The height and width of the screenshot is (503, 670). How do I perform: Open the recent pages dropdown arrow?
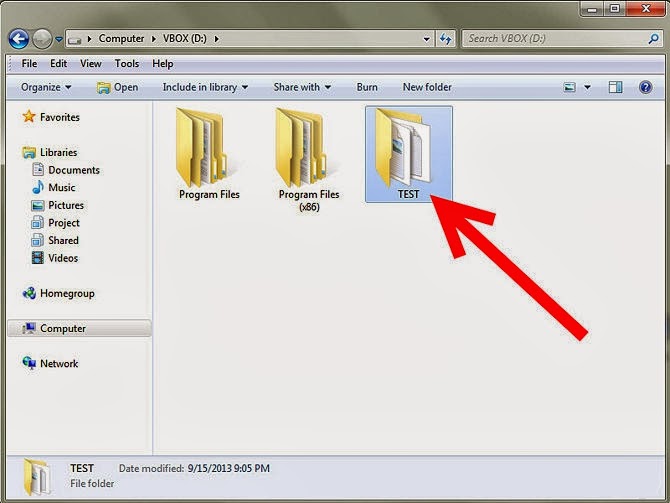point(59,39)
